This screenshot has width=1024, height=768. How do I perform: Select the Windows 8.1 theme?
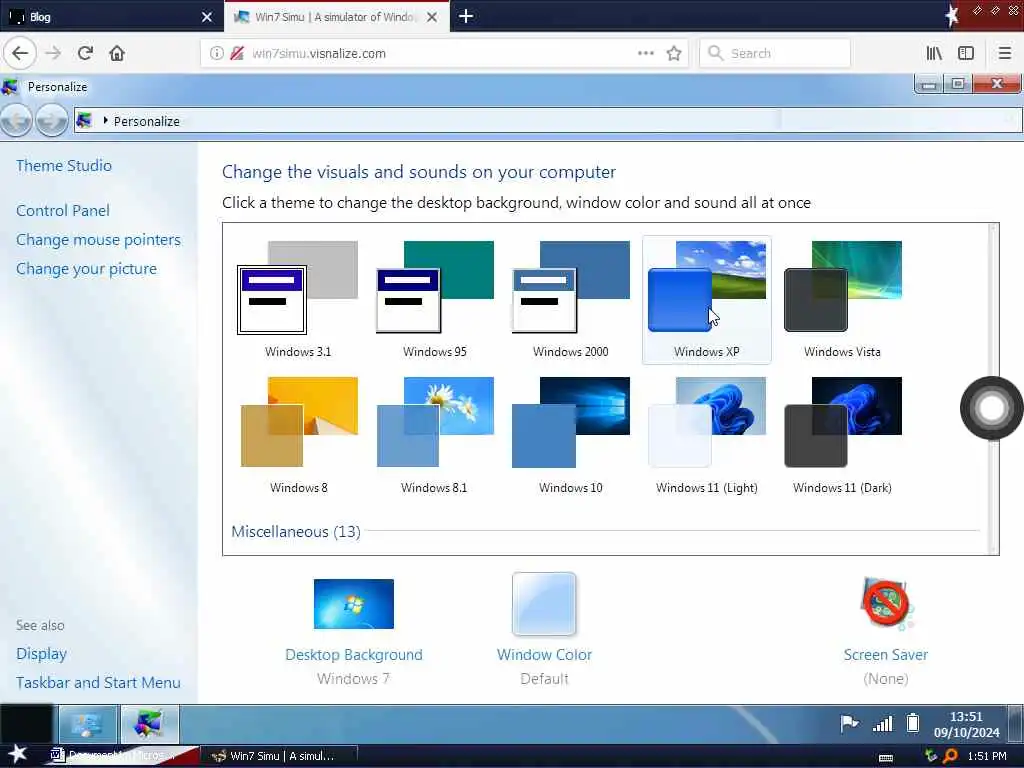click(434, 435)
